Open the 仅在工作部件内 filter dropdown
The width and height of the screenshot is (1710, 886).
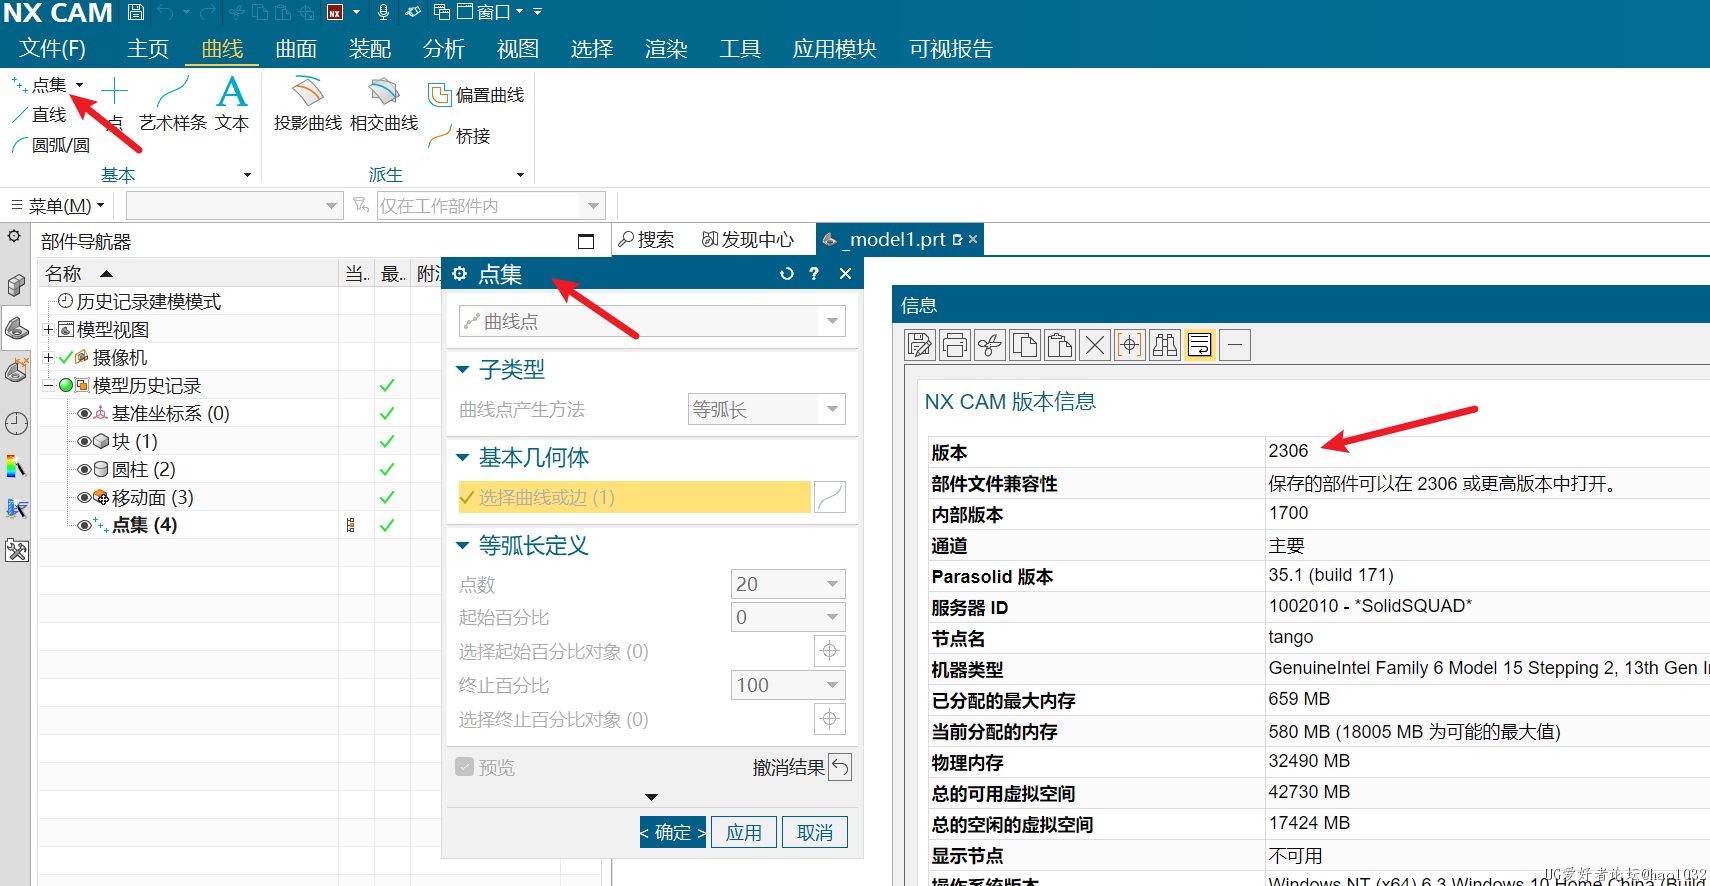[593, 206]
